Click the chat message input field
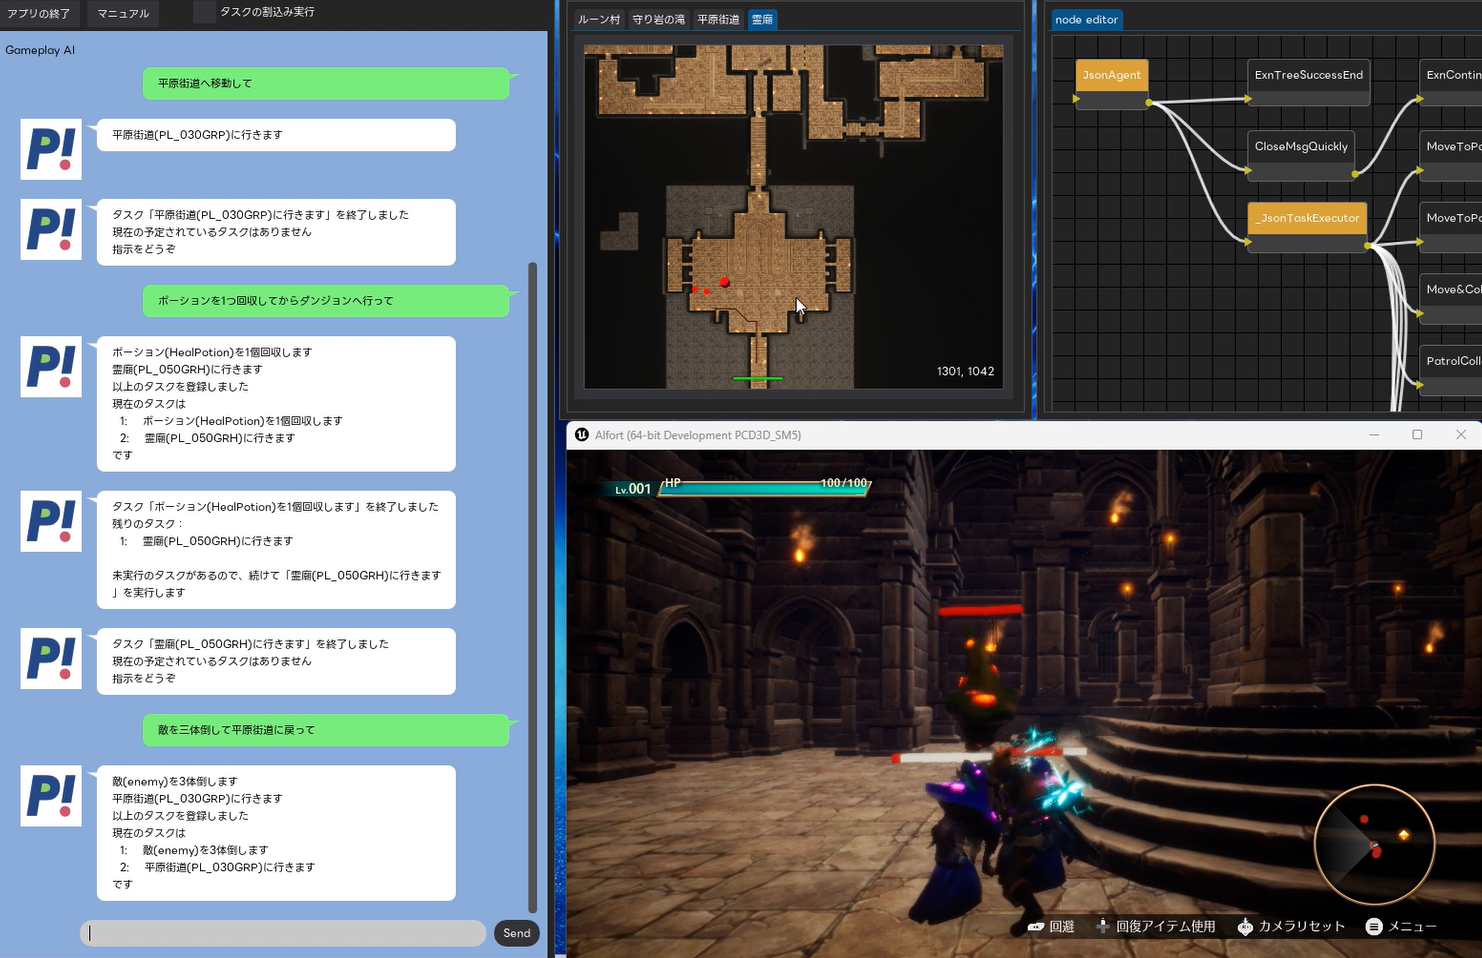 [283, 933]
